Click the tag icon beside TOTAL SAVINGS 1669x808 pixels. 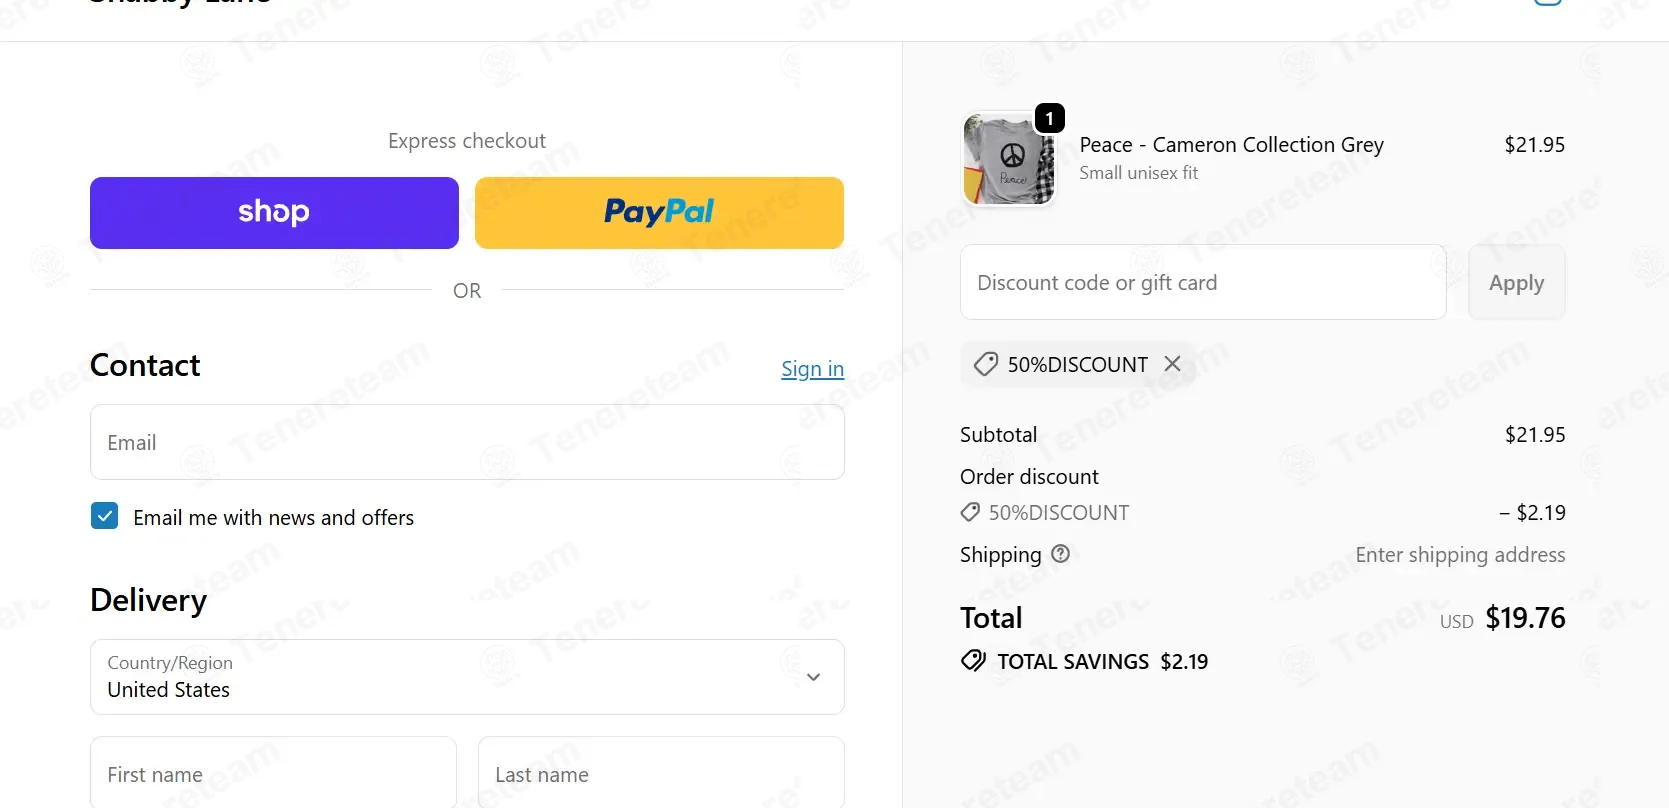point(973,661)
